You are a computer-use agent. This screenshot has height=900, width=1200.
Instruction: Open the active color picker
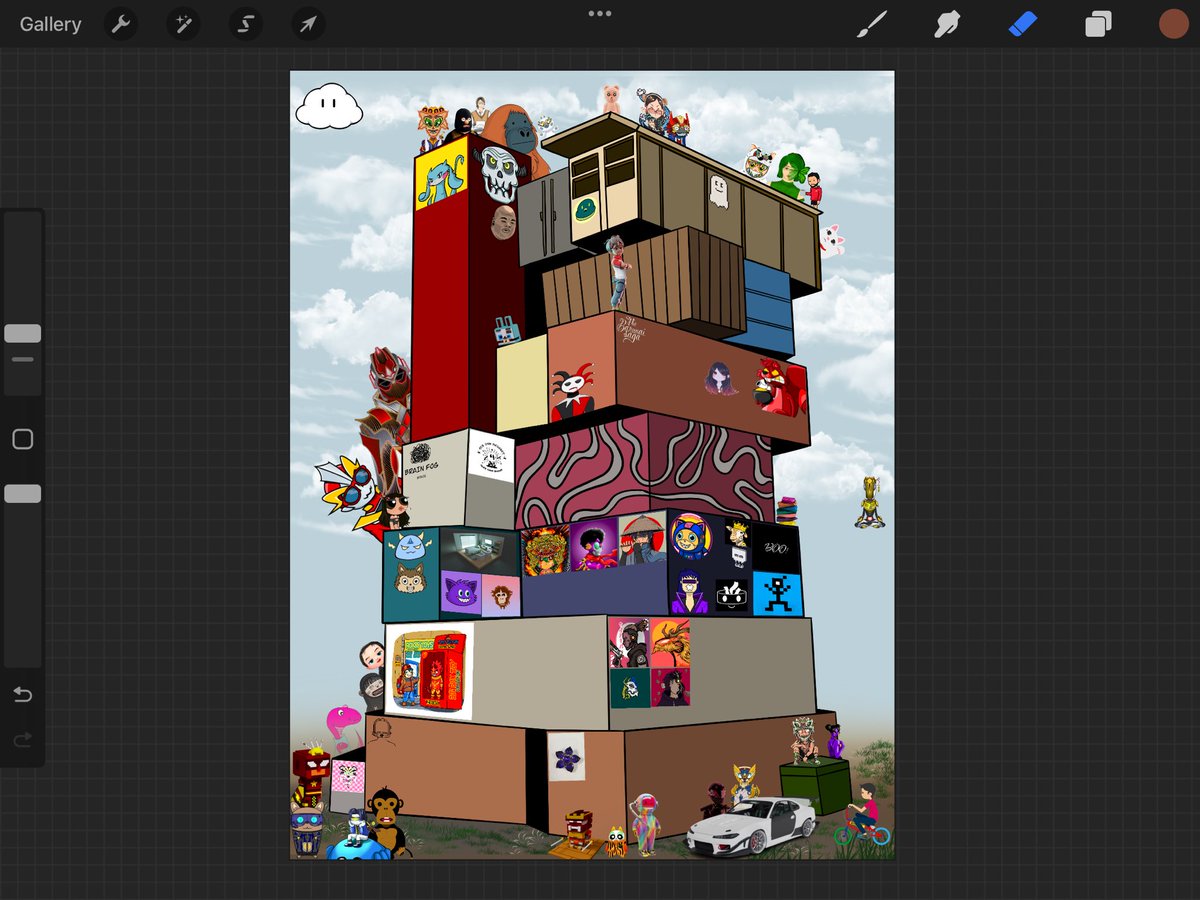pos(1173,24)
